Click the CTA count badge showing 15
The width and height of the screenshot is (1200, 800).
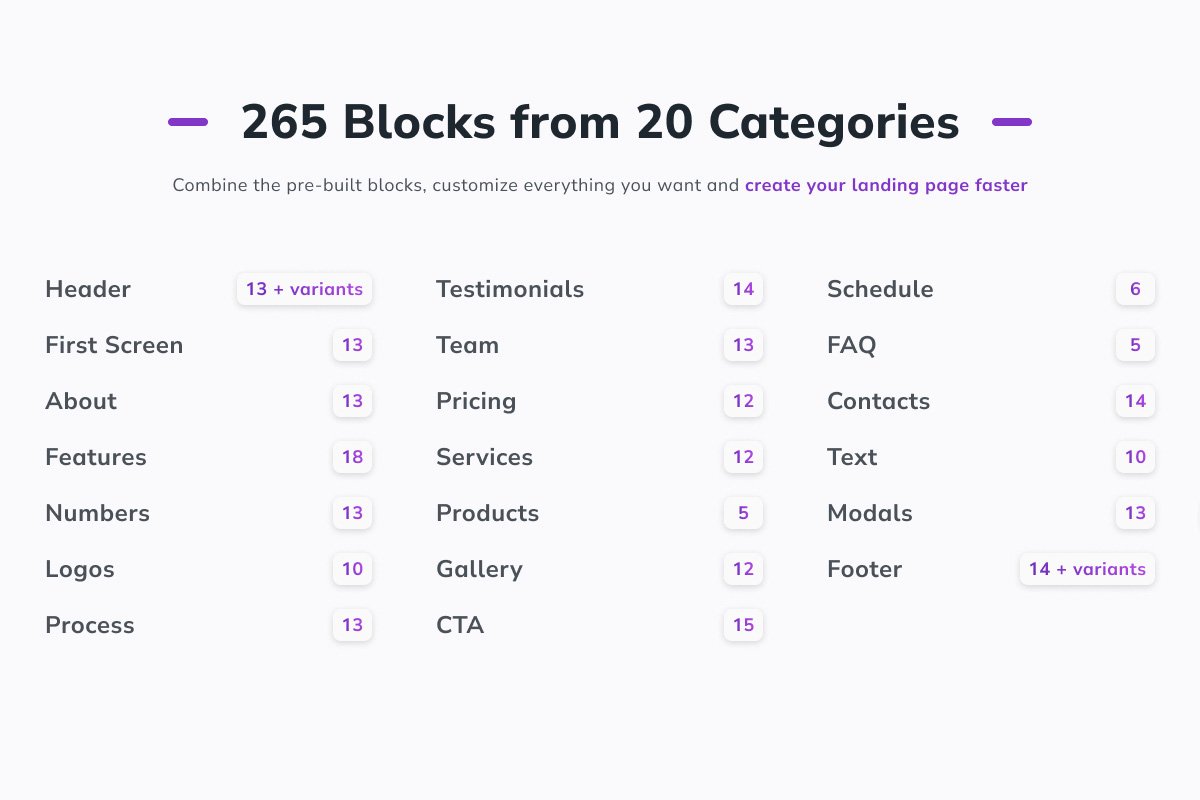(x=743, y=625)
